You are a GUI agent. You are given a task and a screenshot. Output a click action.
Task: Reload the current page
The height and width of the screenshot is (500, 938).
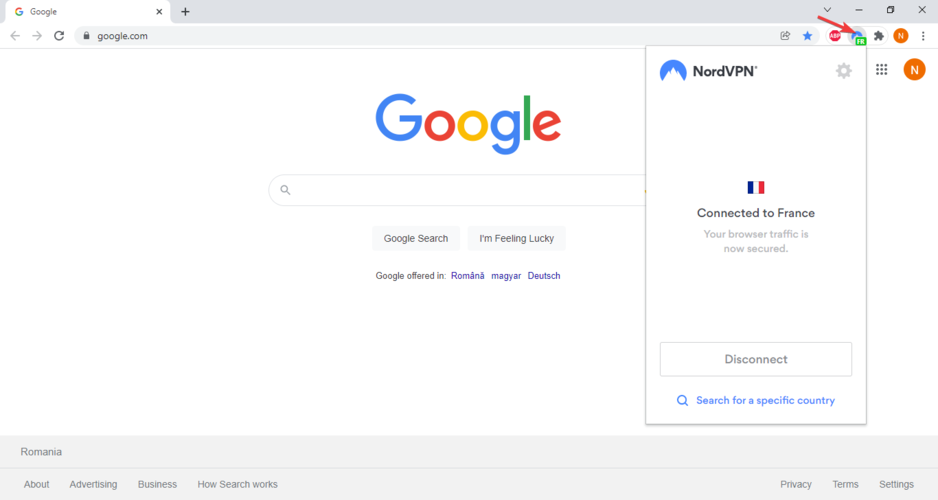(59, 36)
